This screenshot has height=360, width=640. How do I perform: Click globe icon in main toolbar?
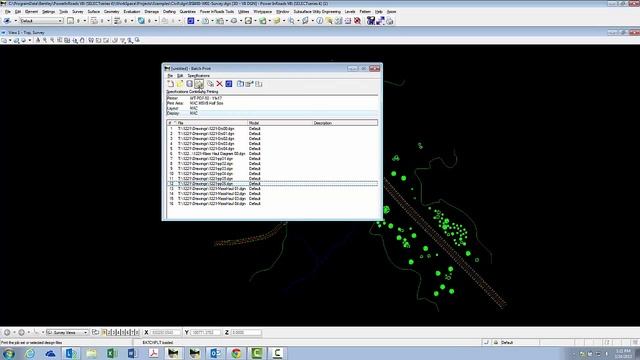coord(141,20)
